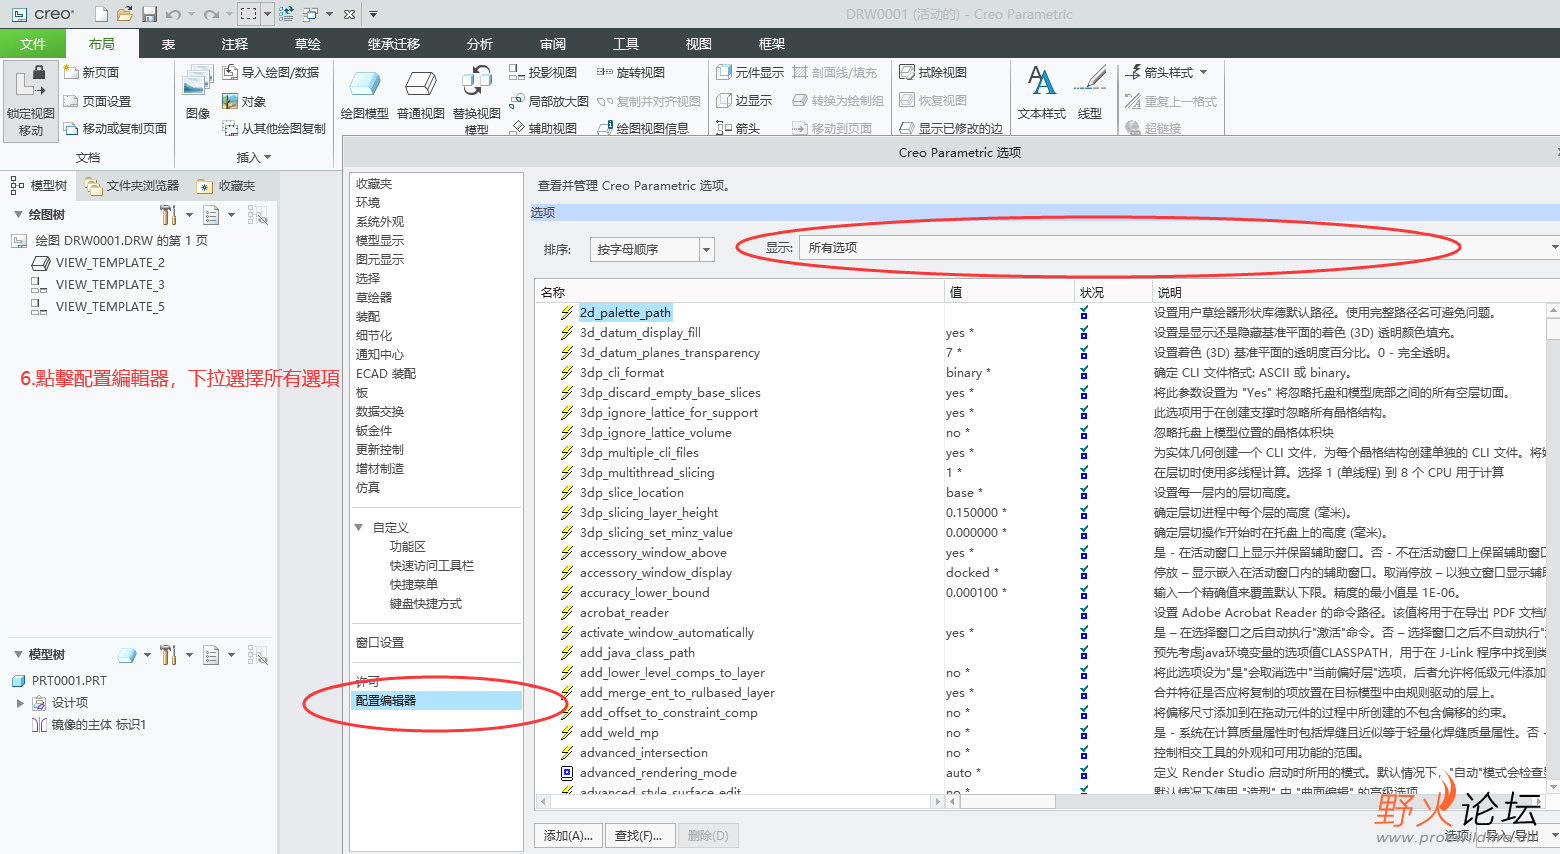Image resolution: width=1560 pixels, height=854 pixels.
Task: Select 快速访问工具栏 under 自定义
Action: tap(432, 566)
